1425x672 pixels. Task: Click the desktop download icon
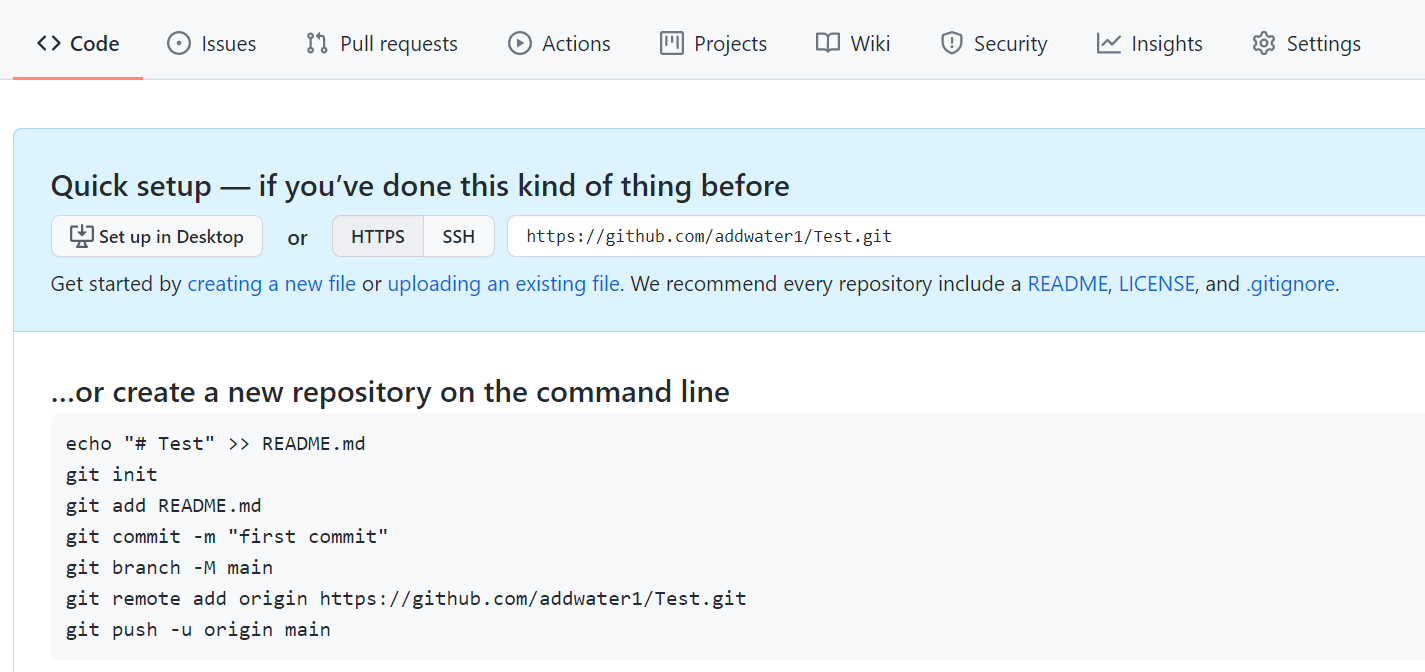81,237
